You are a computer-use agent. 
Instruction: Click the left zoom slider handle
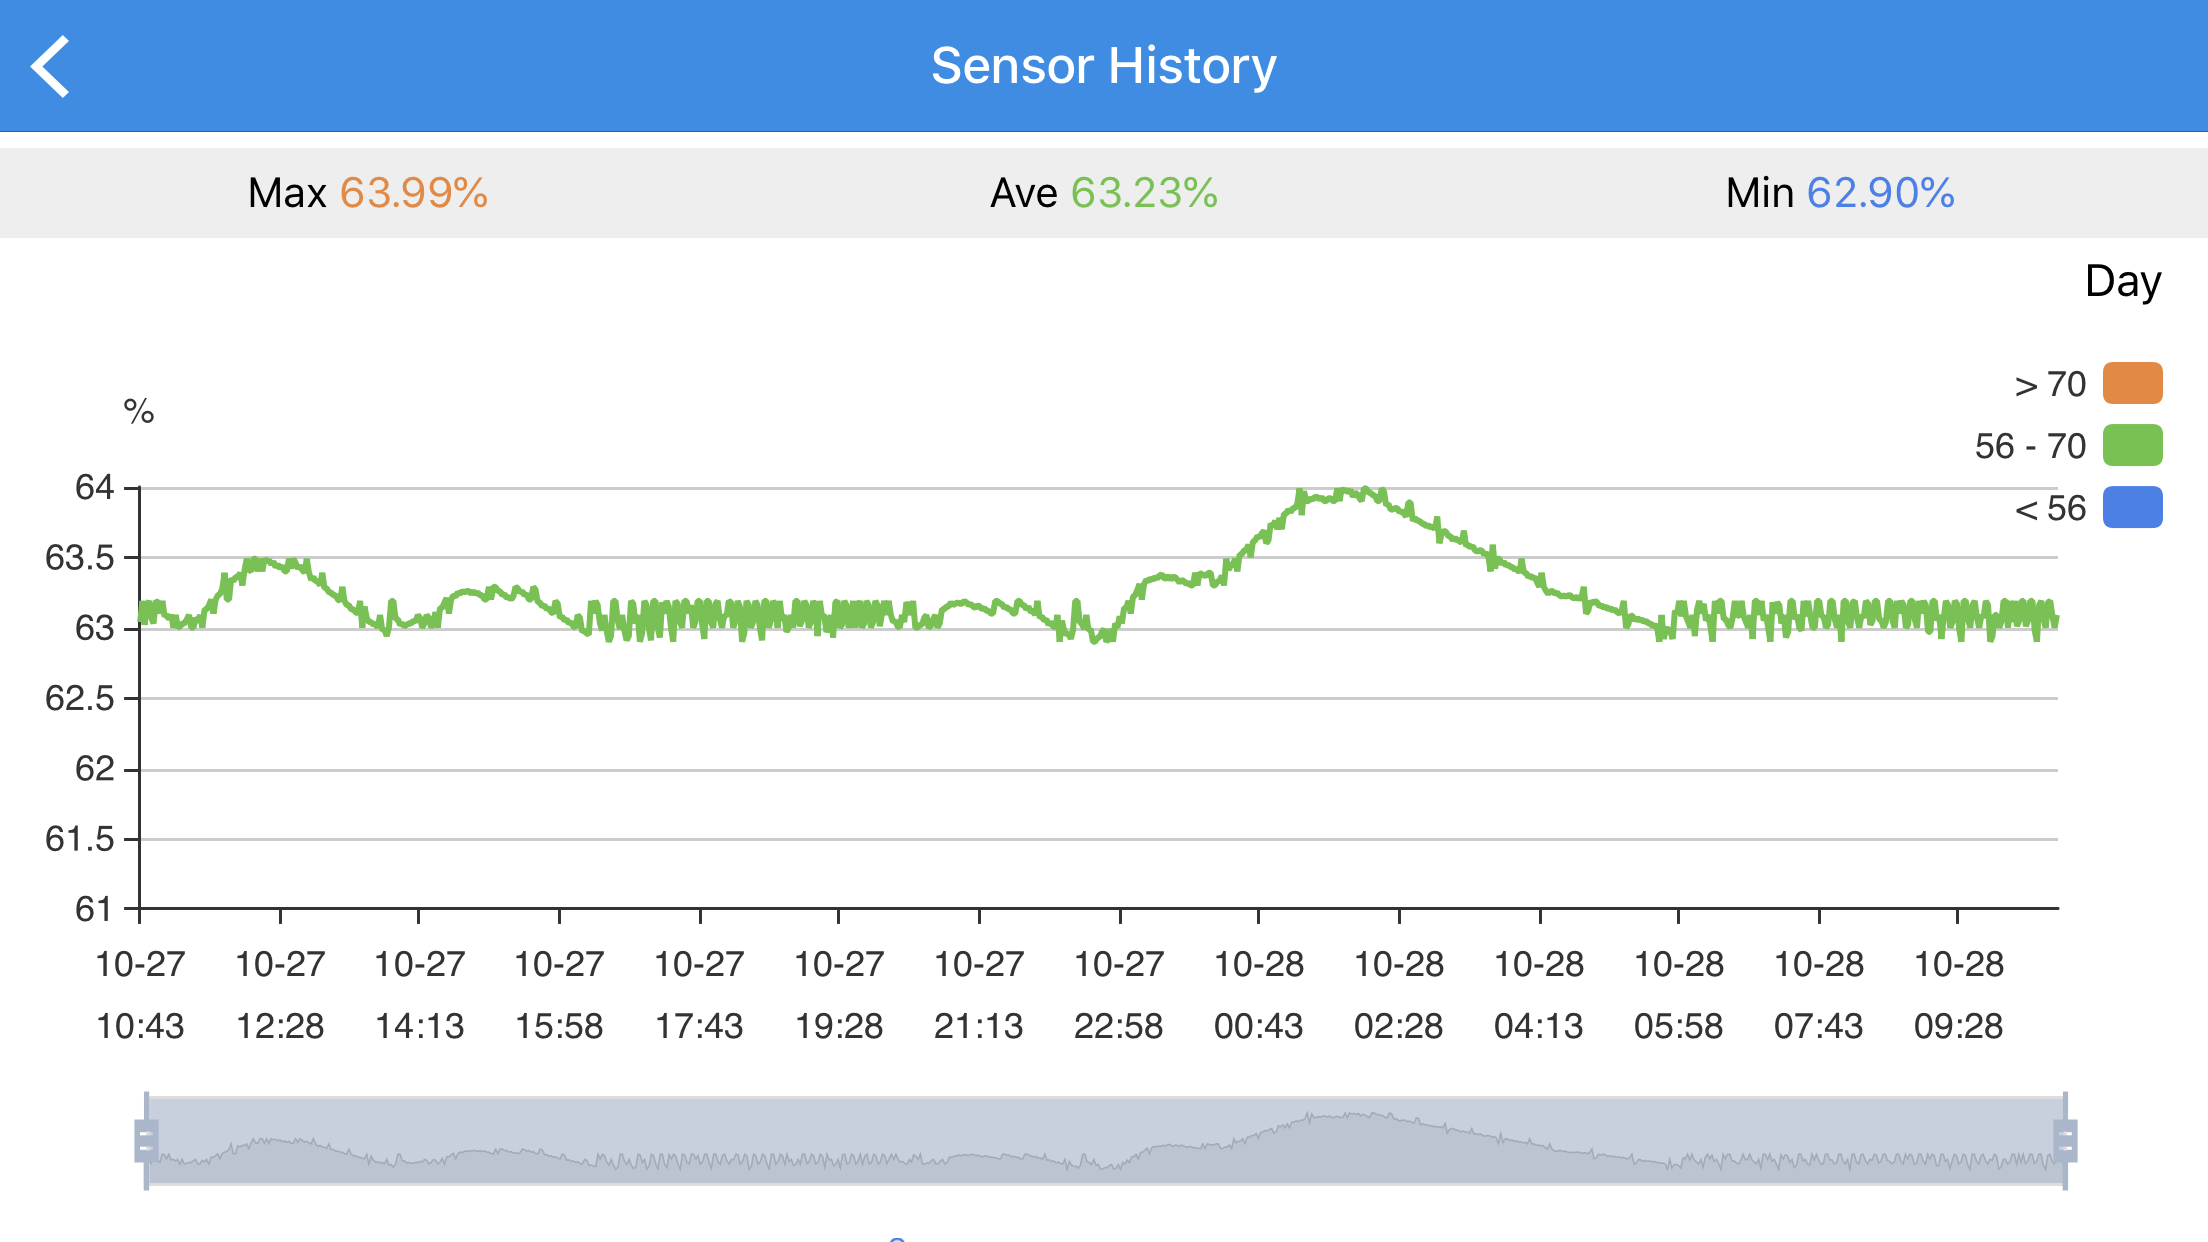(146, 1141)
